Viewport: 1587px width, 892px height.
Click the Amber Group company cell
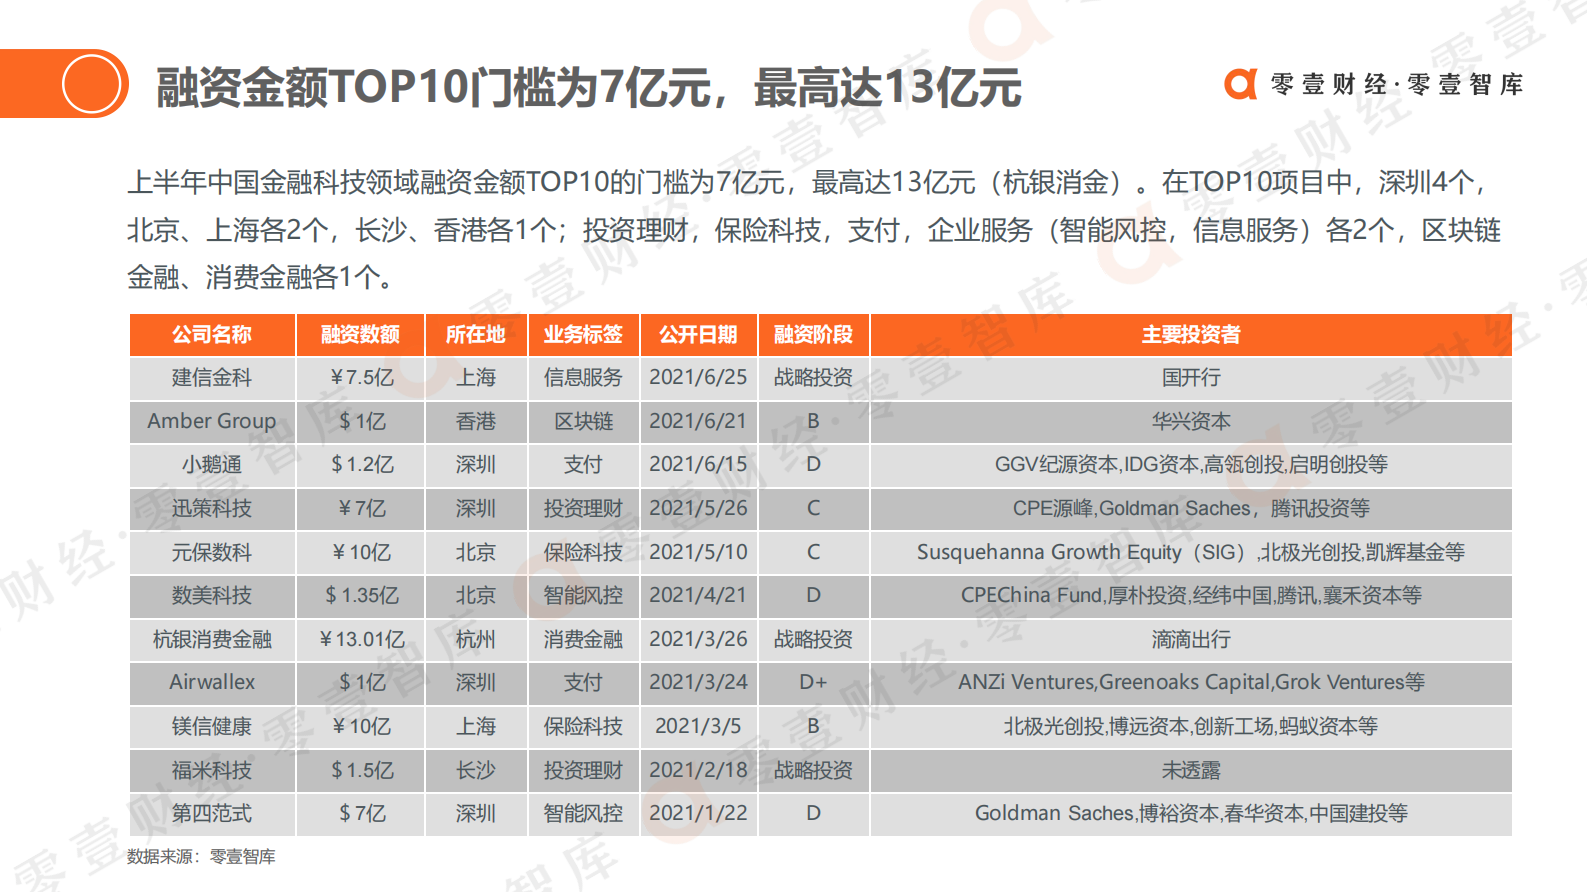click(x=212, y=421)
